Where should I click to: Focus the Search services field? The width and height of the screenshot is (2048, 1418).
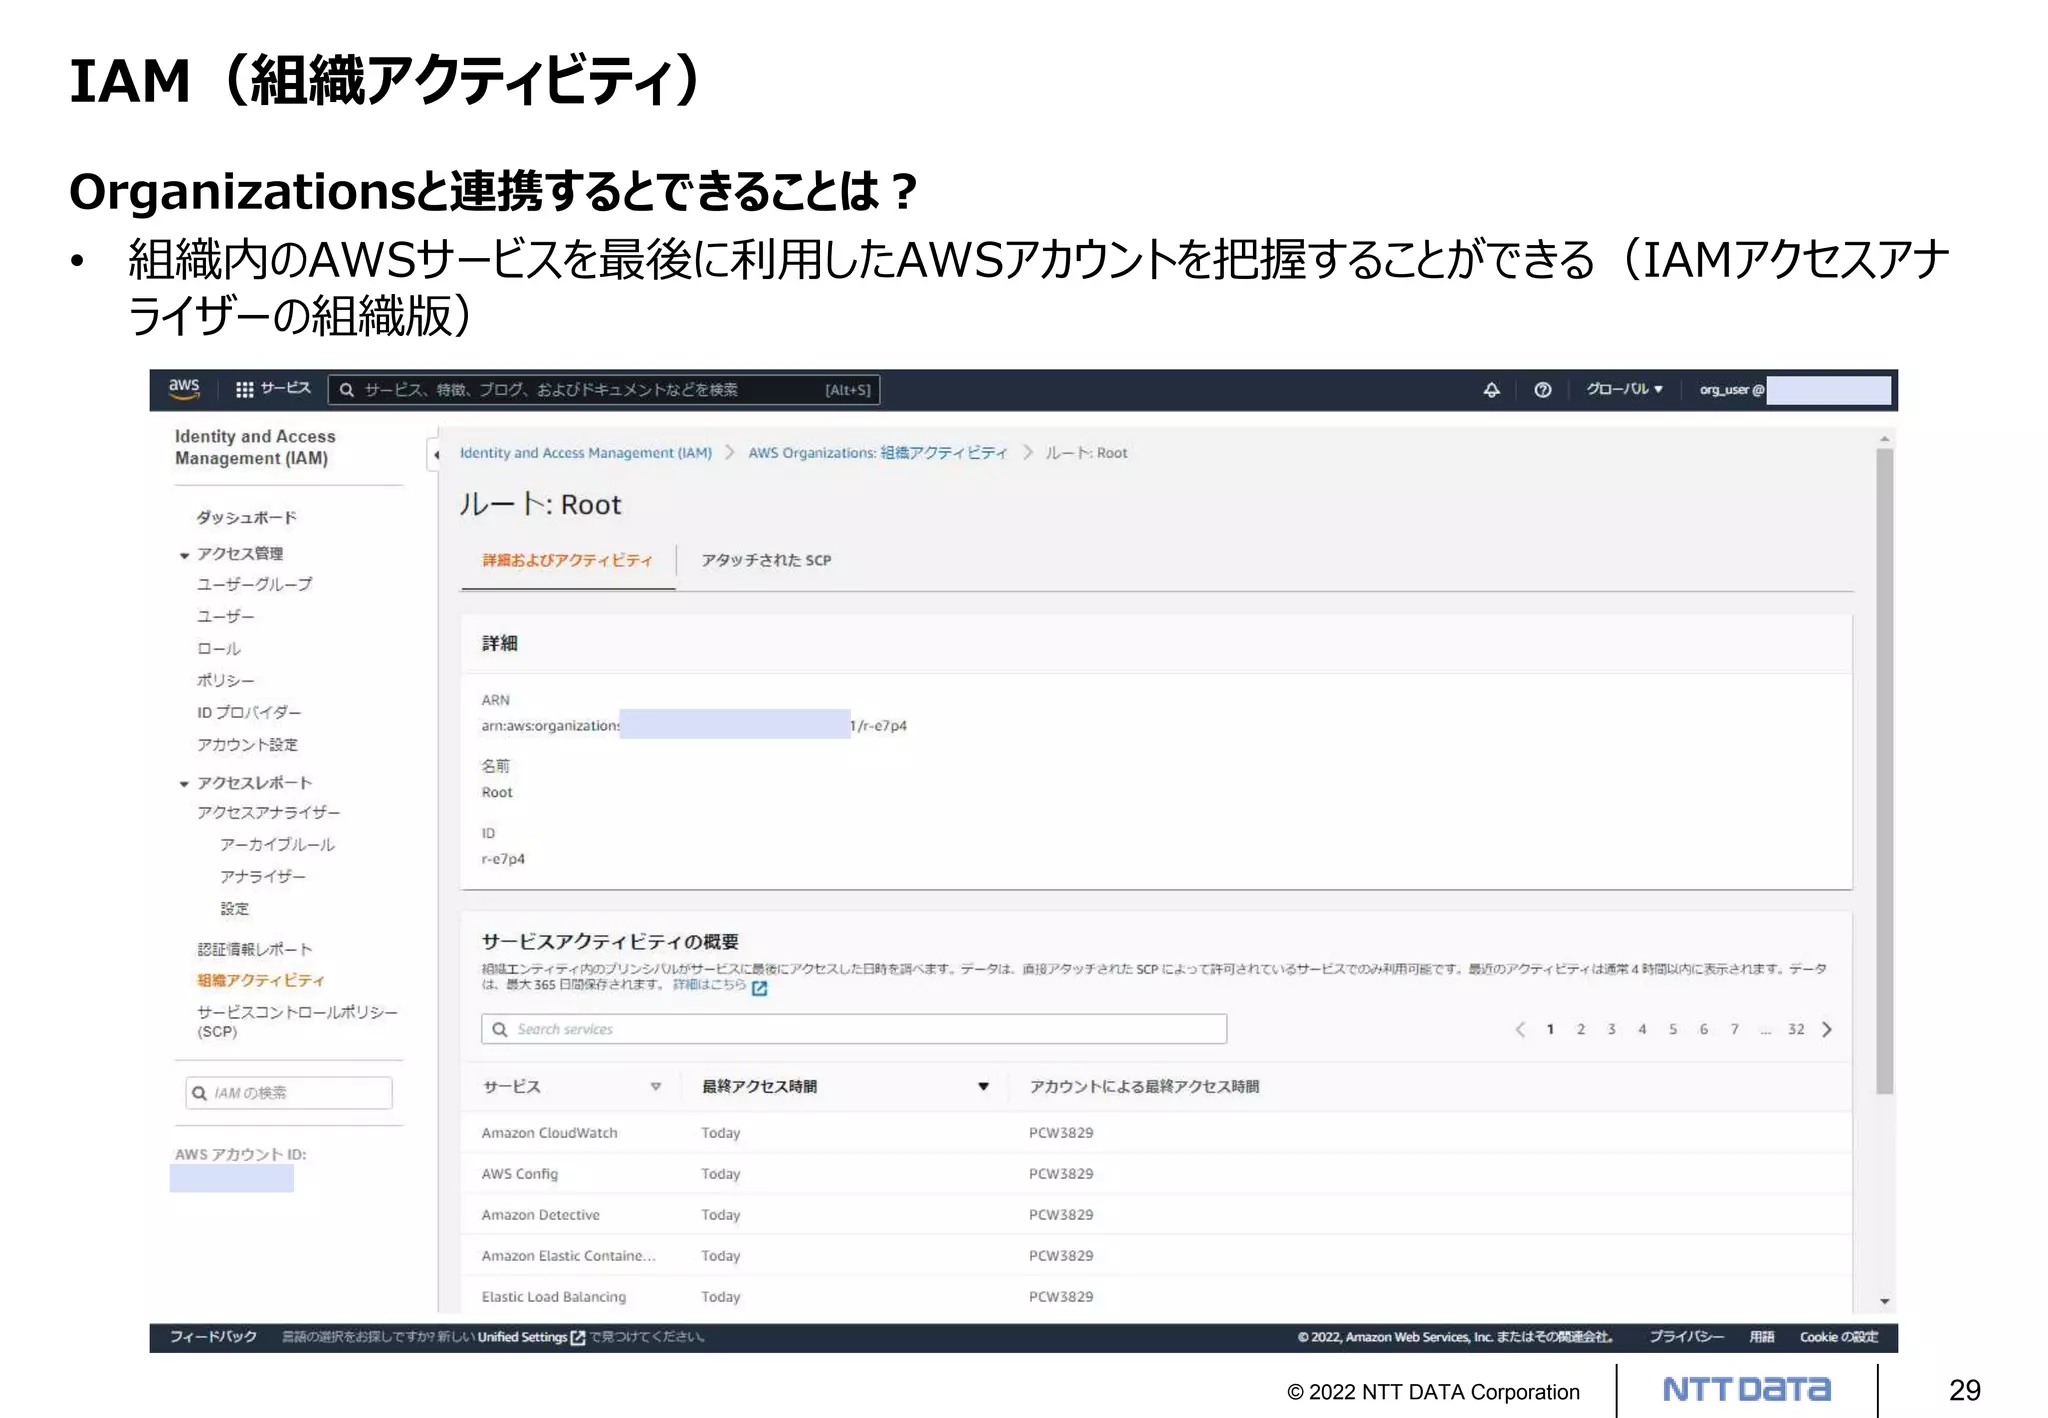coord(854,1029)
